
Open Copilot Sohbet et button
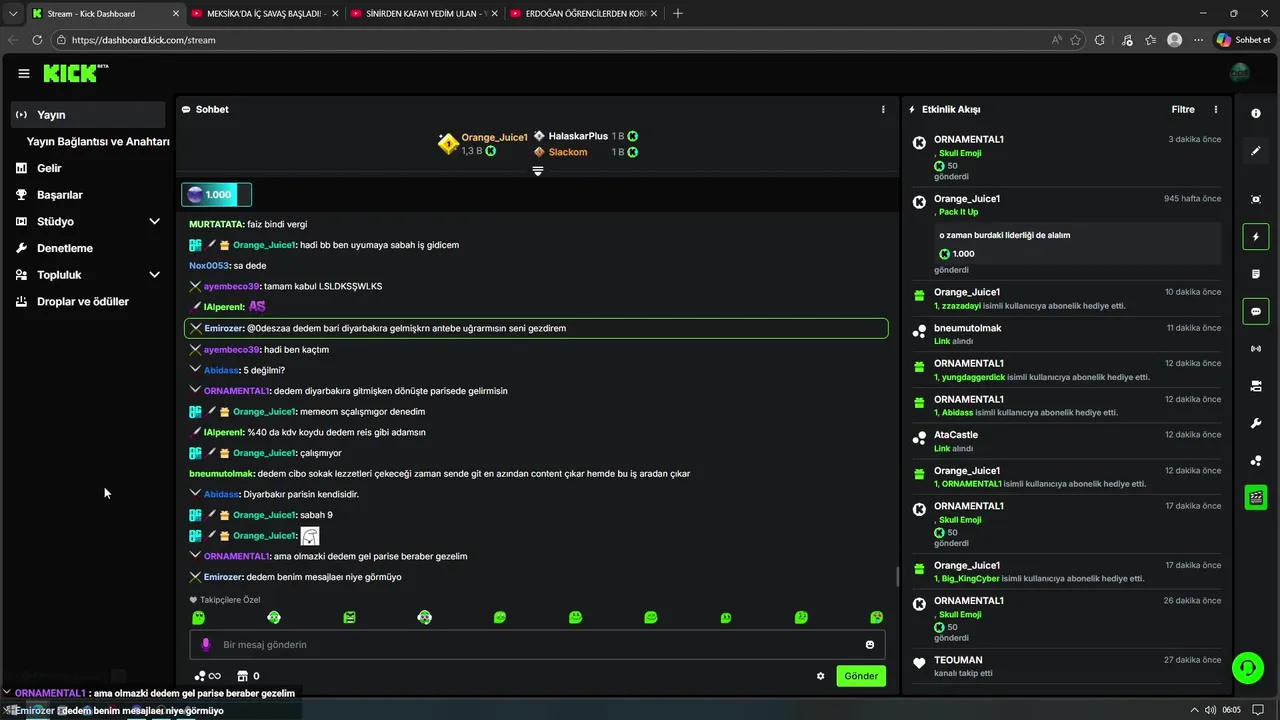tap(1243, 40)
